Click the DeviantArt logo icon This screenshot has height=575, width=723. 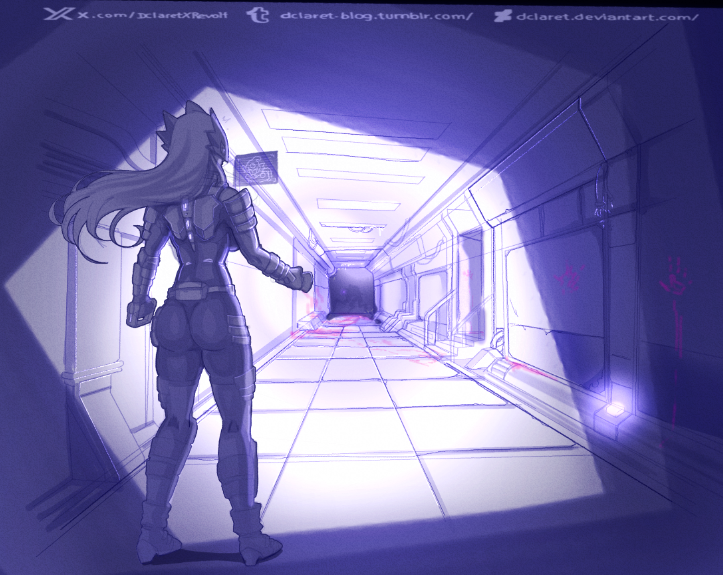pos(503,16)
